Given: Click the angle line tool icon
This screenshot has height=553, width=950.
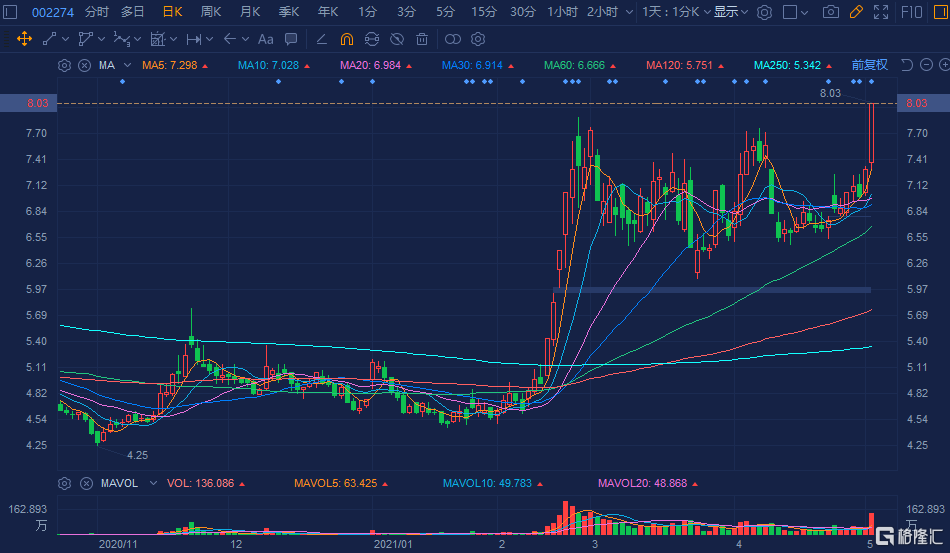Looking at the screenshot, I should tap(322, 39).
